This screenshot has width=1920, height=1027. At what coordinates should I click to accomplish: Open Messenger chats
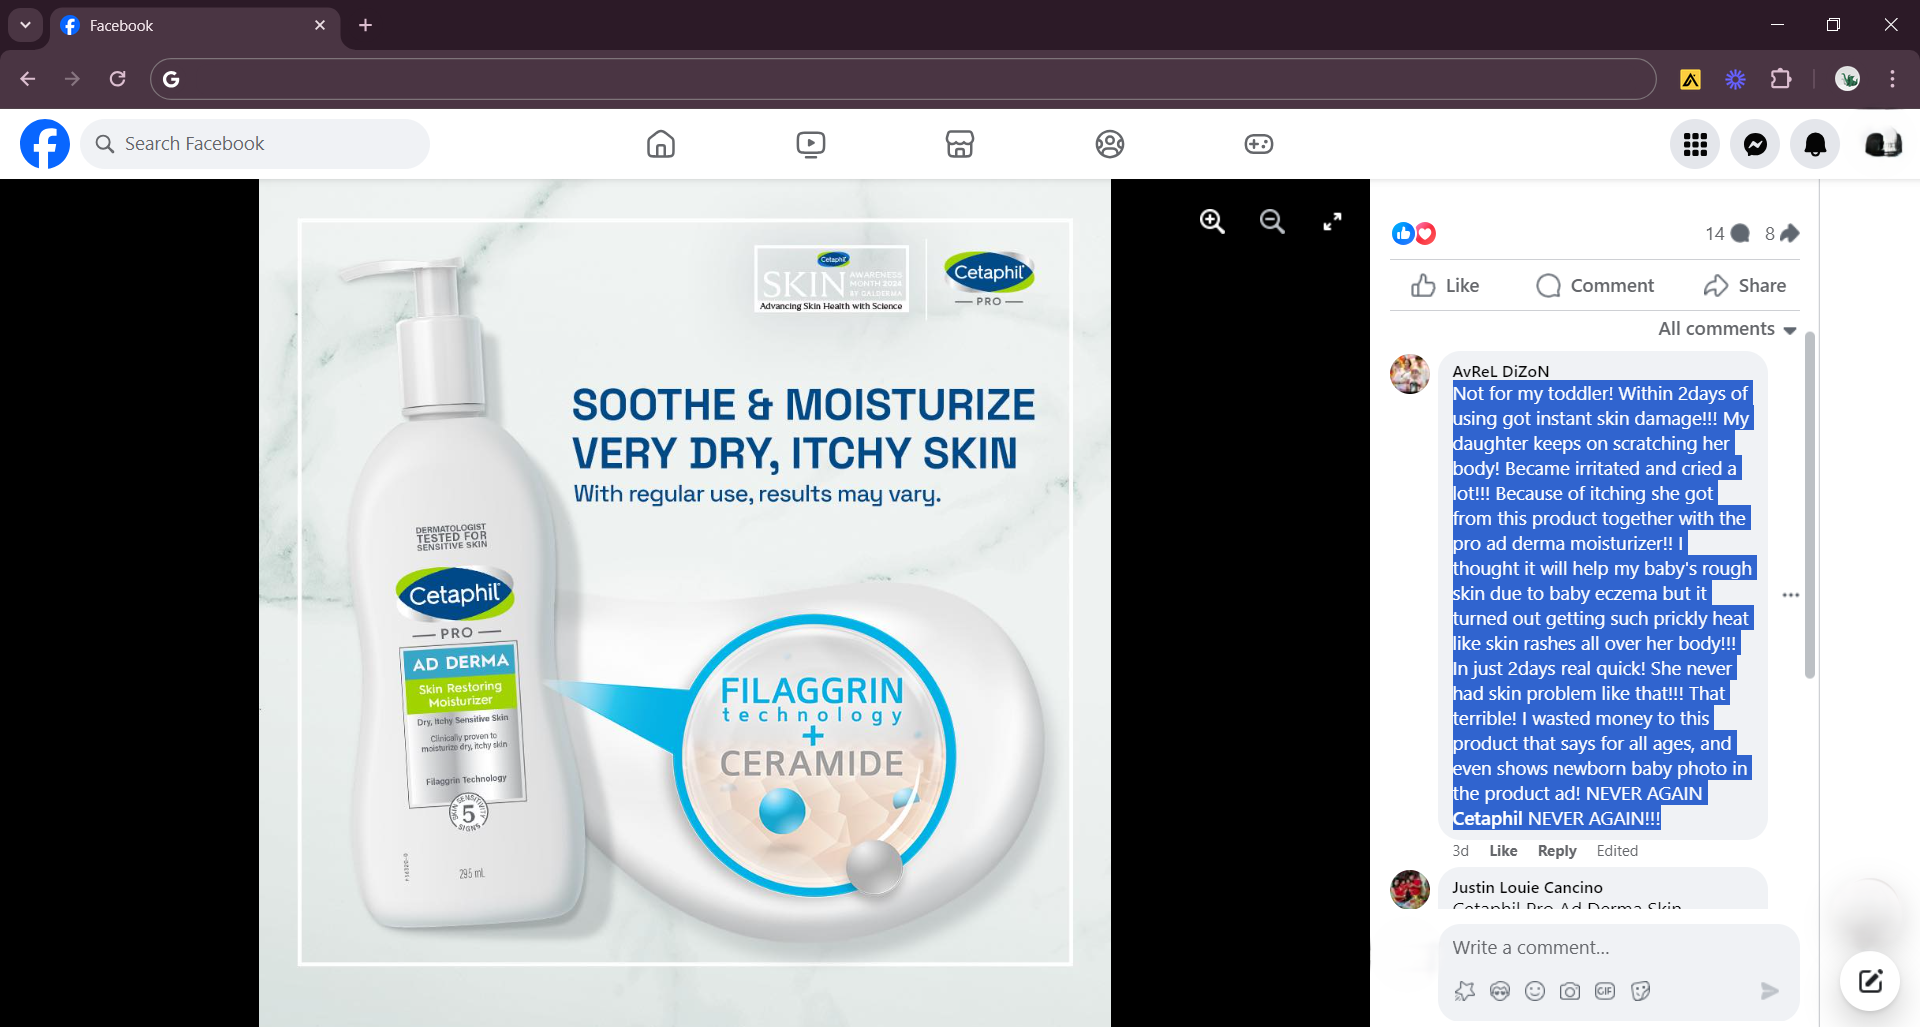[1755, 145]
